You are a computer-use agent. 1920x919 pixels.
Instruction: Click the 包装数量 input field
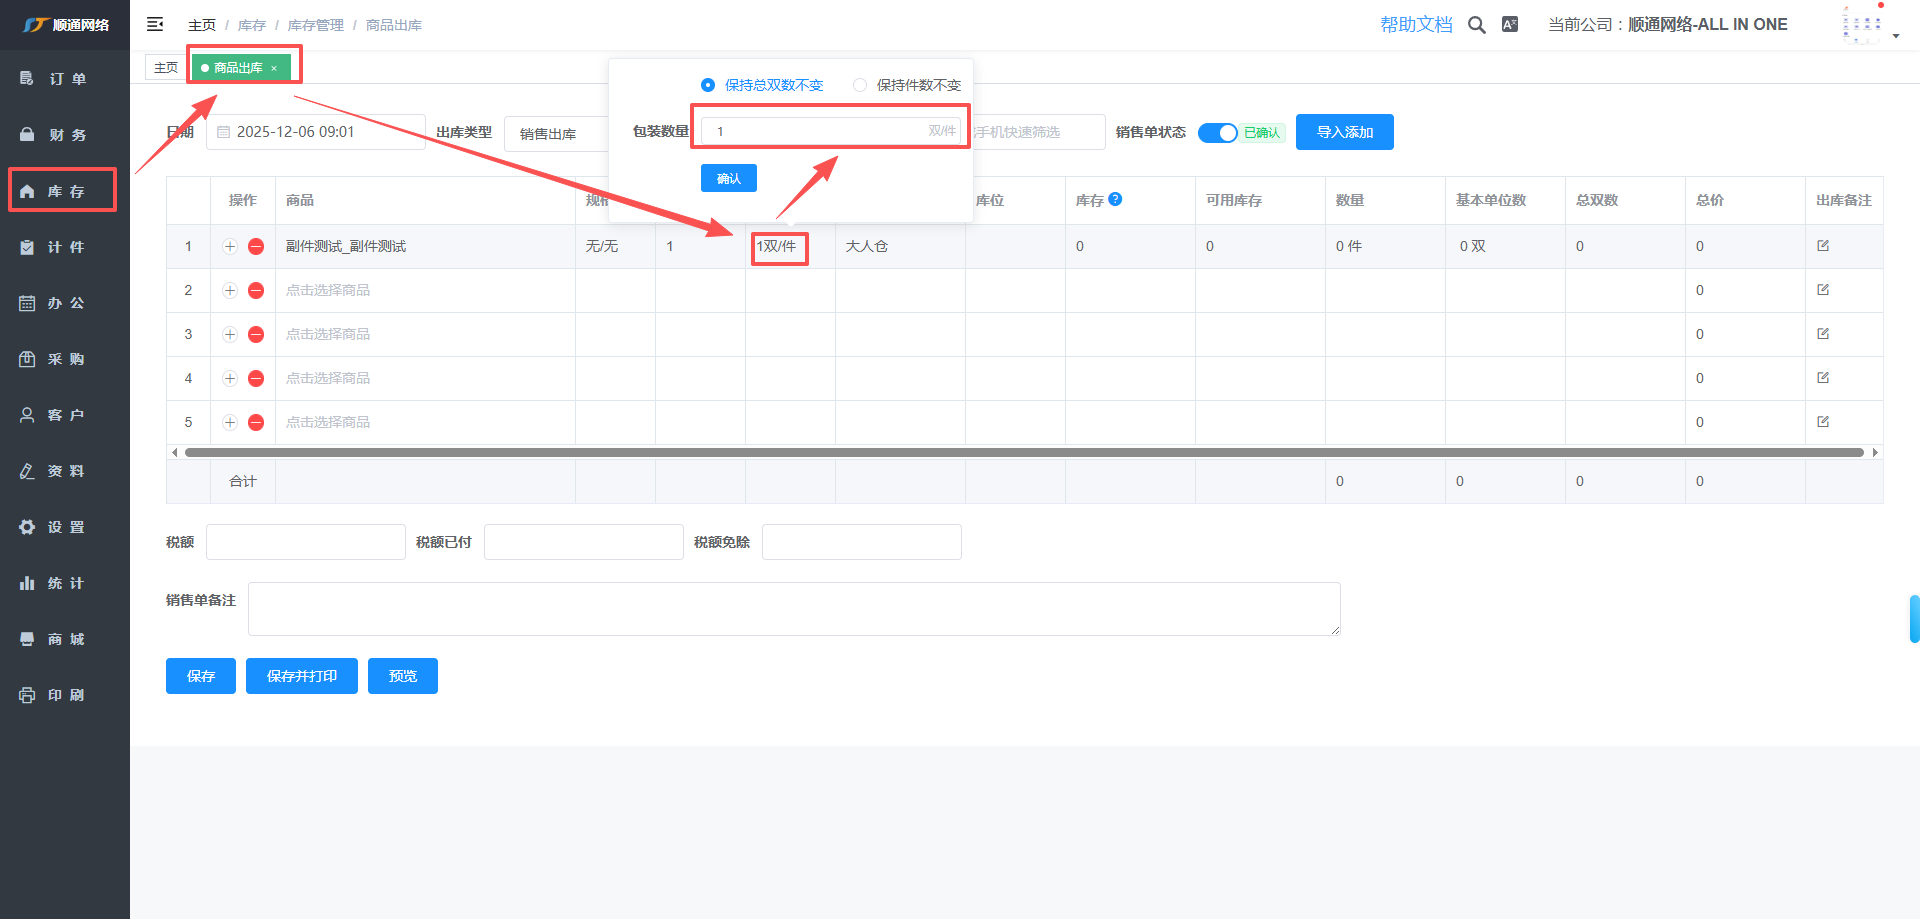[x=815, y=131]
